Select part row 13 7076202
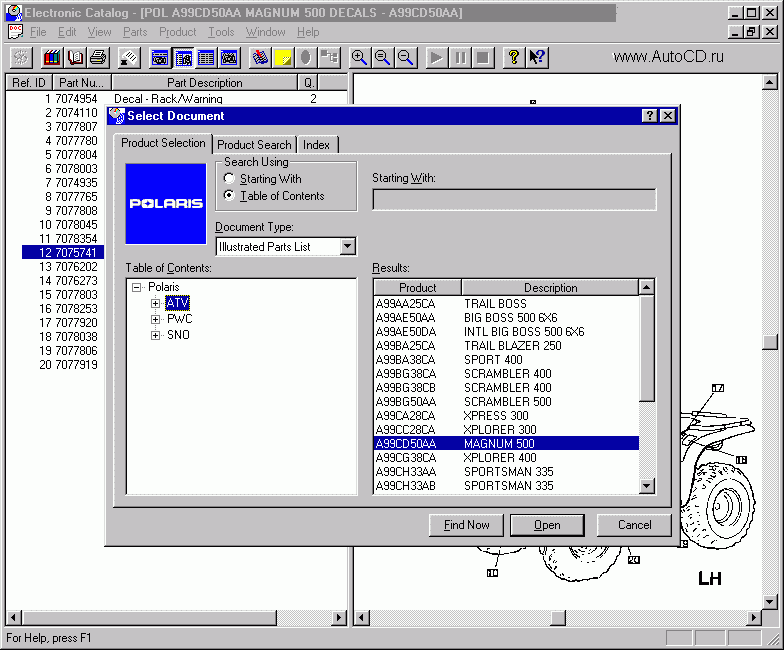Screen dimensions: 784x650 (x=63, y=266)
